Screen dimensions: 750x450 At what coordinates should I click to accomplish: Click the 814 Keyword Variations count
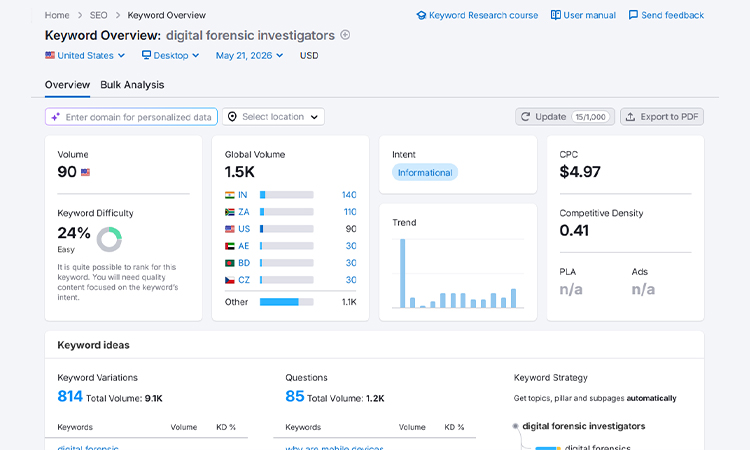pyautogui.click(x=70, y=396)
